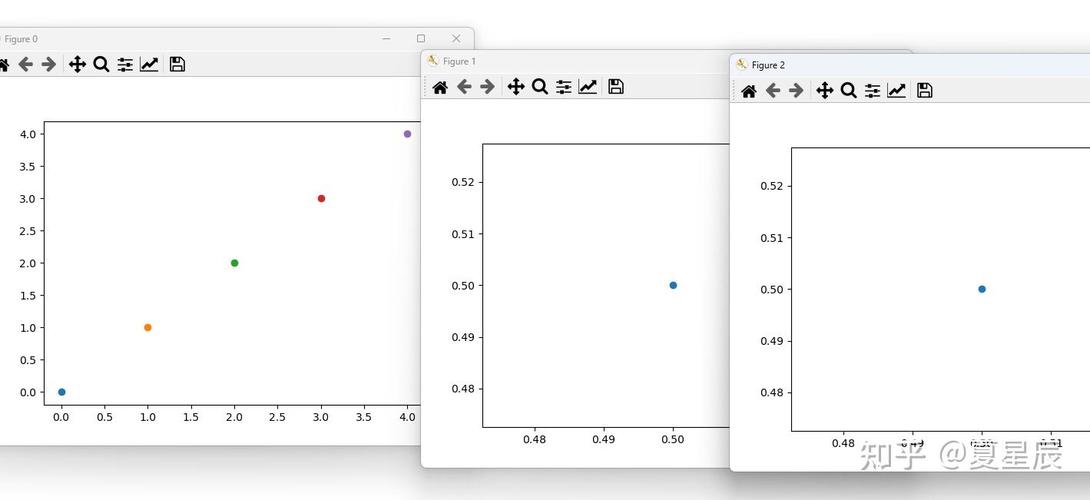Save Figure 0 using the disk icon
This screenshot has height=500, width=1090.
(x=177, y=64)
